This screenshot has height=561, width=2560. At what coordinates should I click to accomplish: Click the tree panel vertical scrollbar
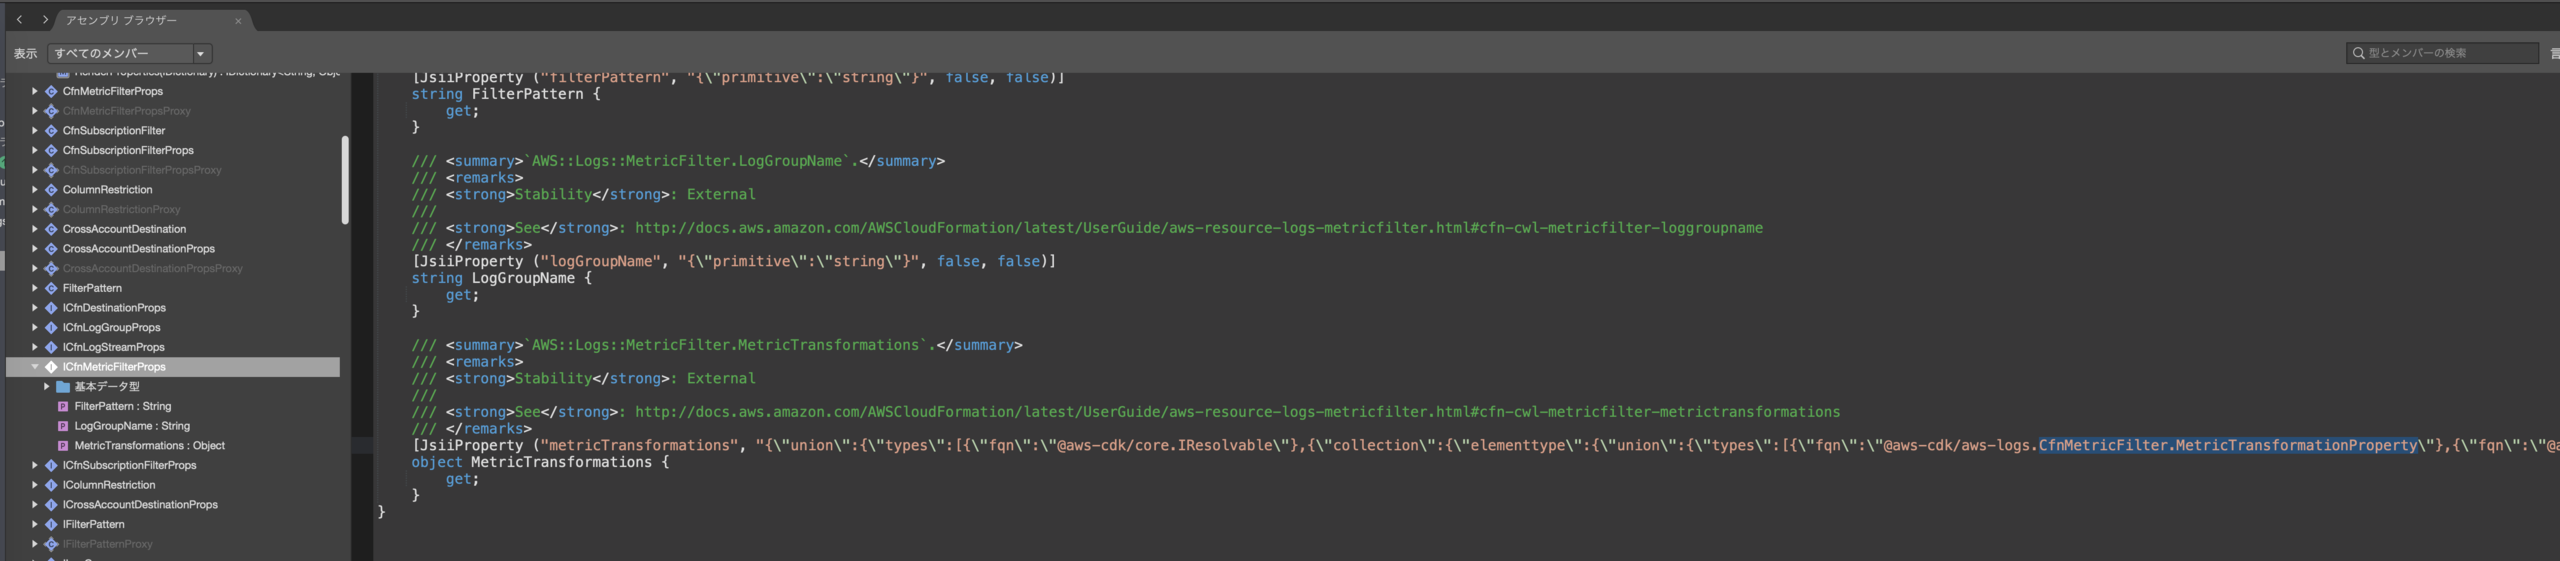345,180
